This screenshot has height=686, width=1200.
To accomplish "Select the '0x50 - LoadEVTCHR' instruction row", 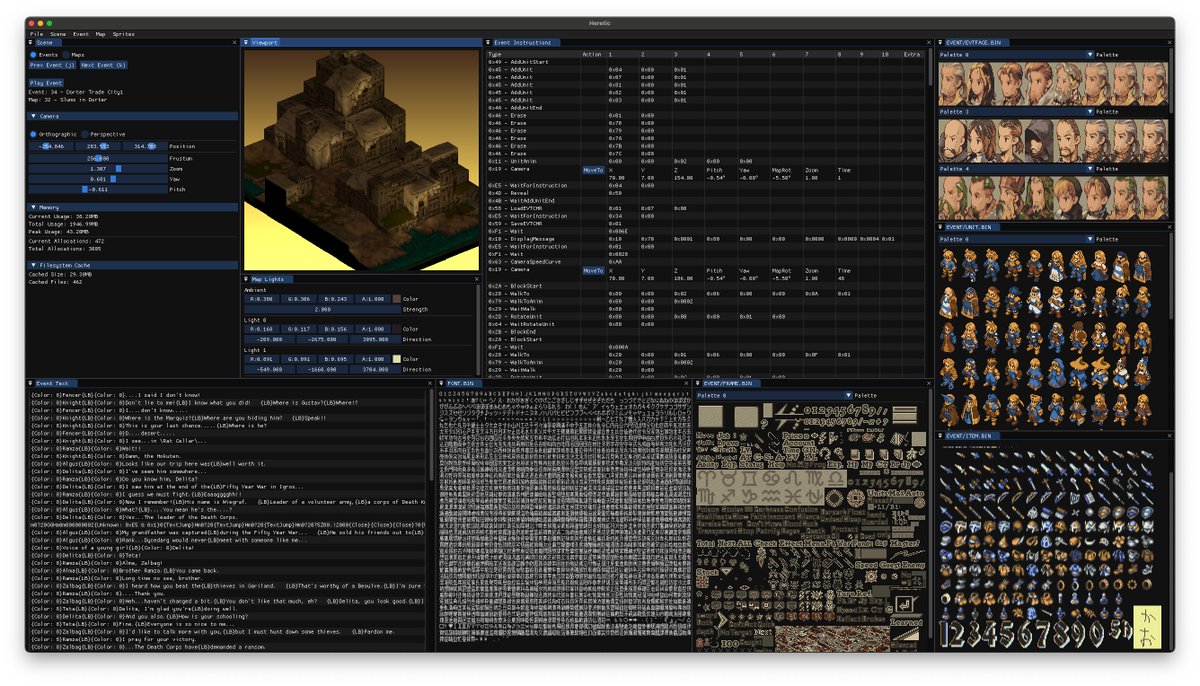I will point(704,208).
